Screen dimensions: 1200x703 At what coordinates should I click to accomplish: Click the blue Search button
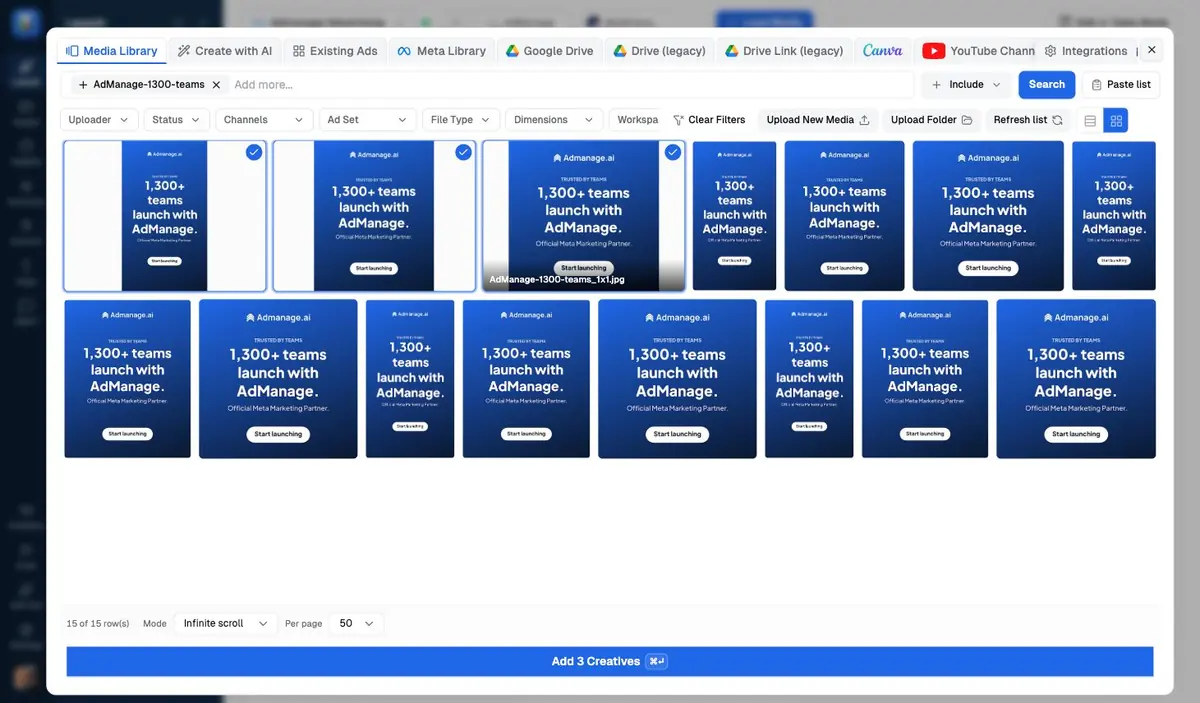coord(1047,85)
